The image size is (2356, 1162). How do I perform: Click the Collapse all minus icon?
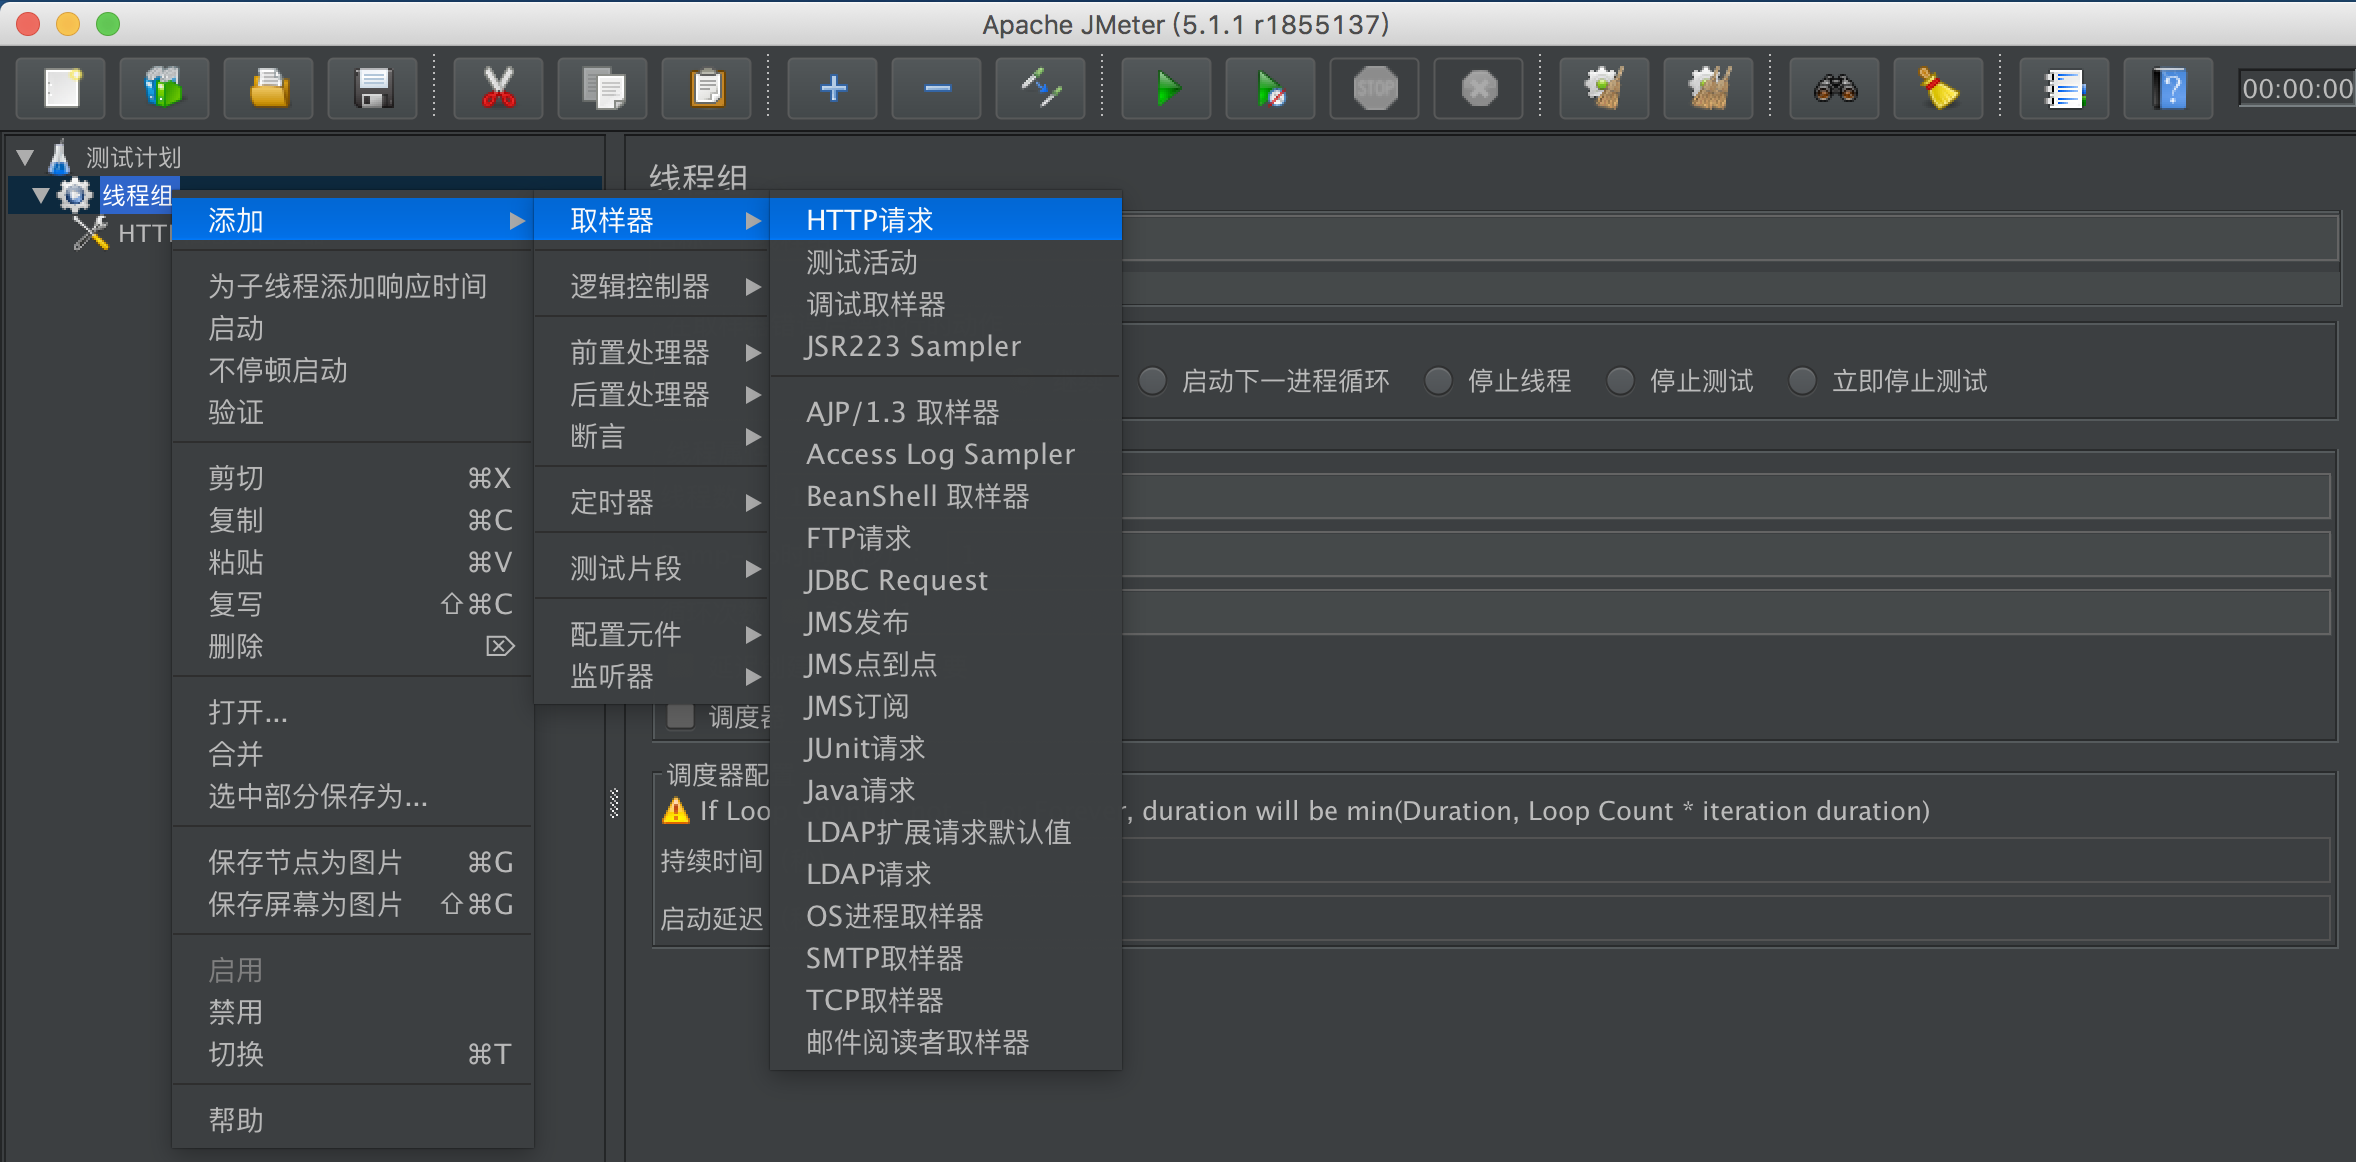[937, 88]
